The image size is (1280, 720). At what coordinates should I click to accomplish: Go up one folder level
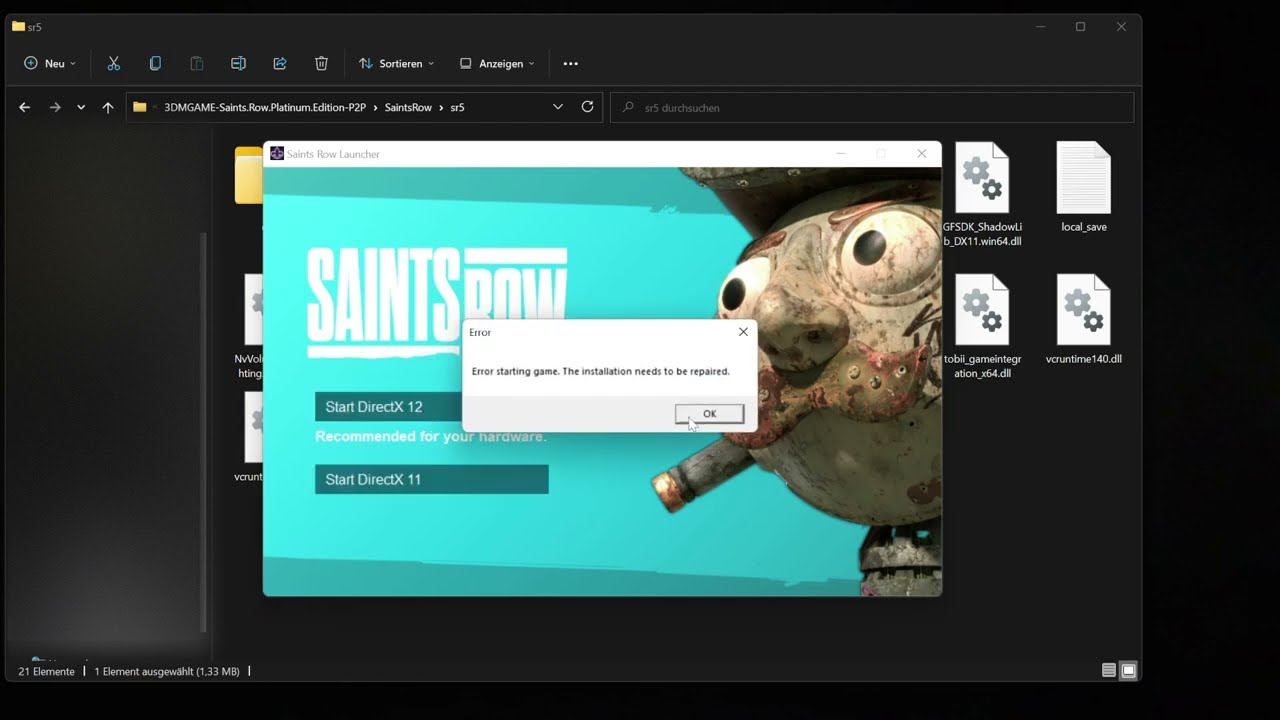108,107
